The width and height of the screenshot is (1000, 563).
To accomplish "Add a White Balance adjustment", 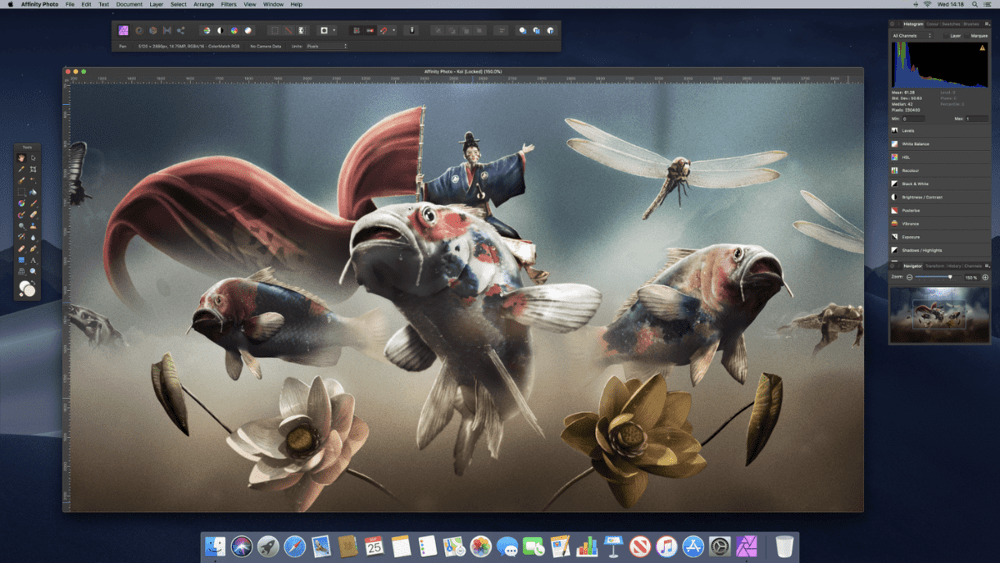I will (x=940, y=144).
